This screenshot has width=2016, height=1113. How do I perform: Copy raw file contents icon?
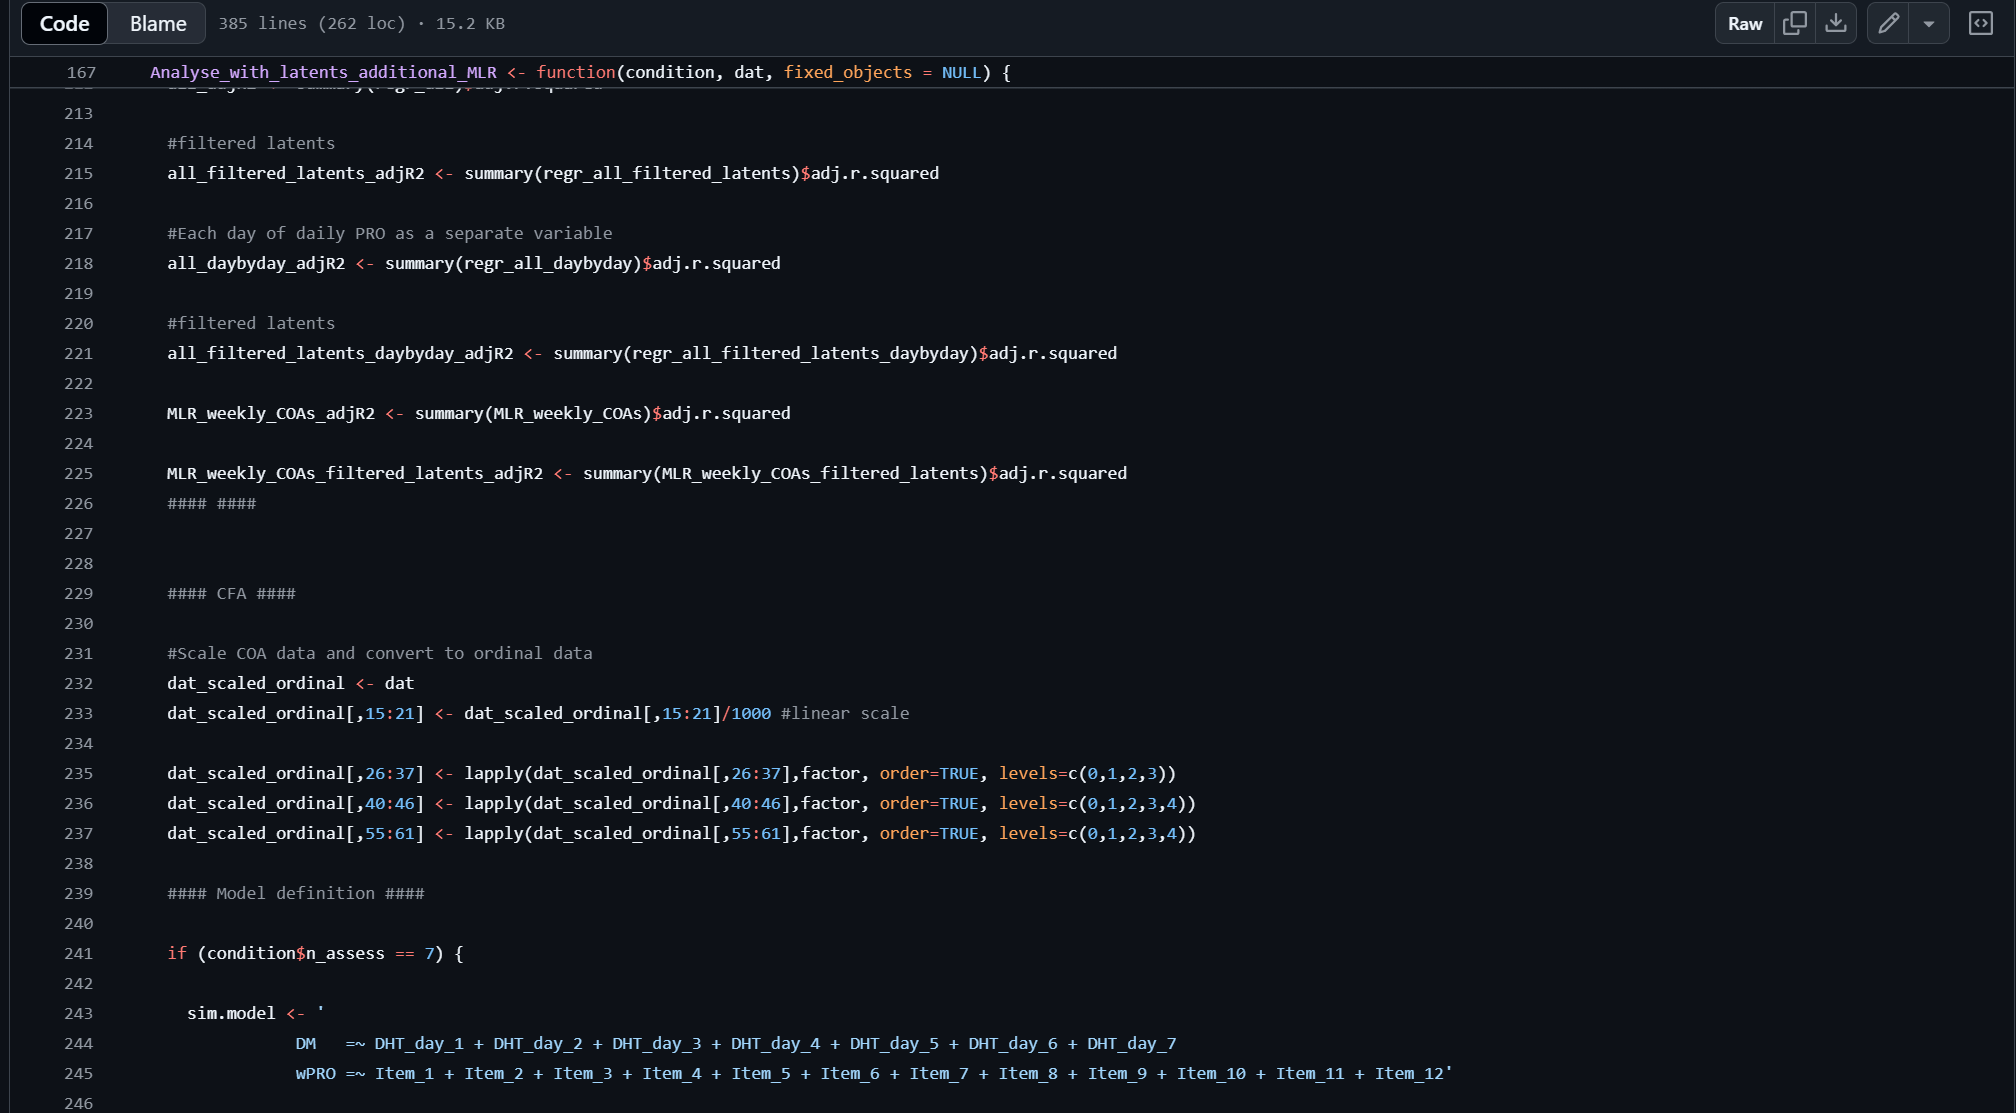point(1795,24)
